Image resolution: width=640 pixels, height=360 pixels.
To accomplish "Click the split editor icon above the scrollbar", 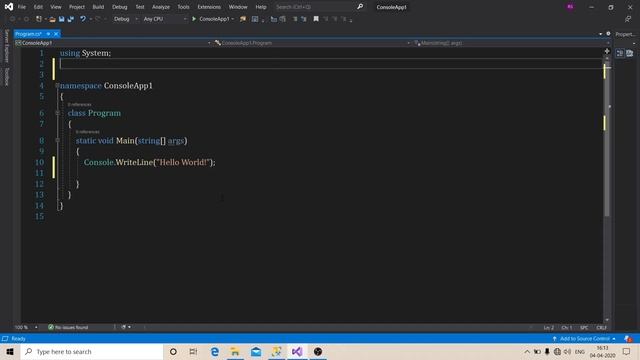I will 607,51.
